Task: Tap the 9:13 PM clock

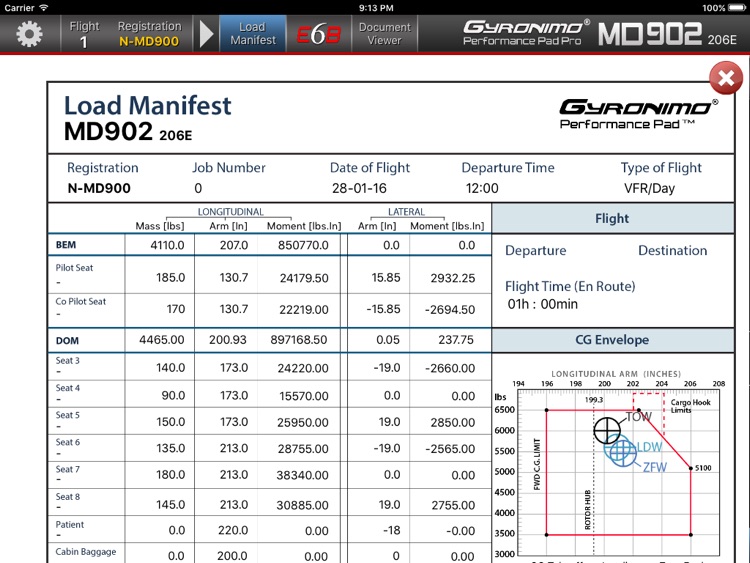Action: click(x=376, y=8)
